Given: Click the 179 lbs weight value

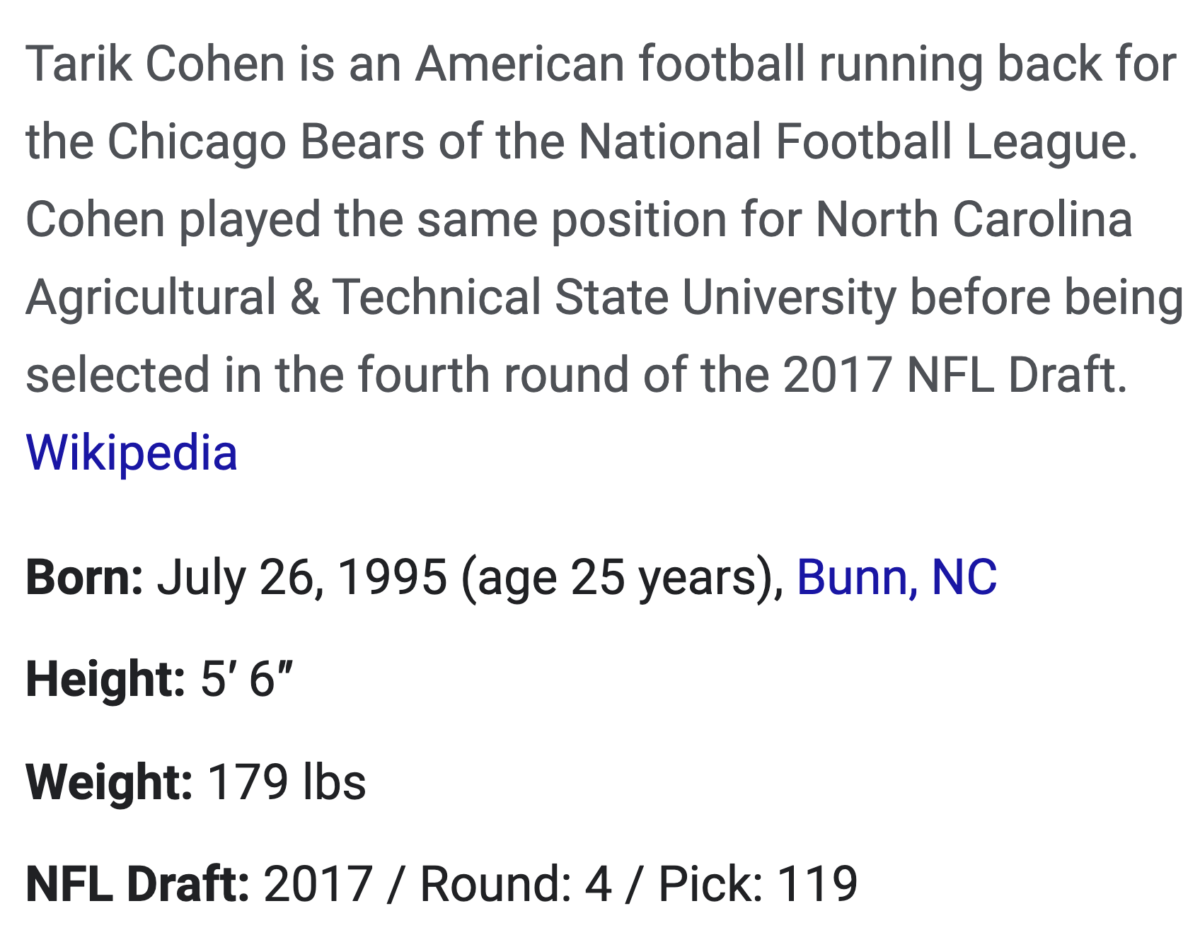Looking at the screenshot, I should [286, 782].
